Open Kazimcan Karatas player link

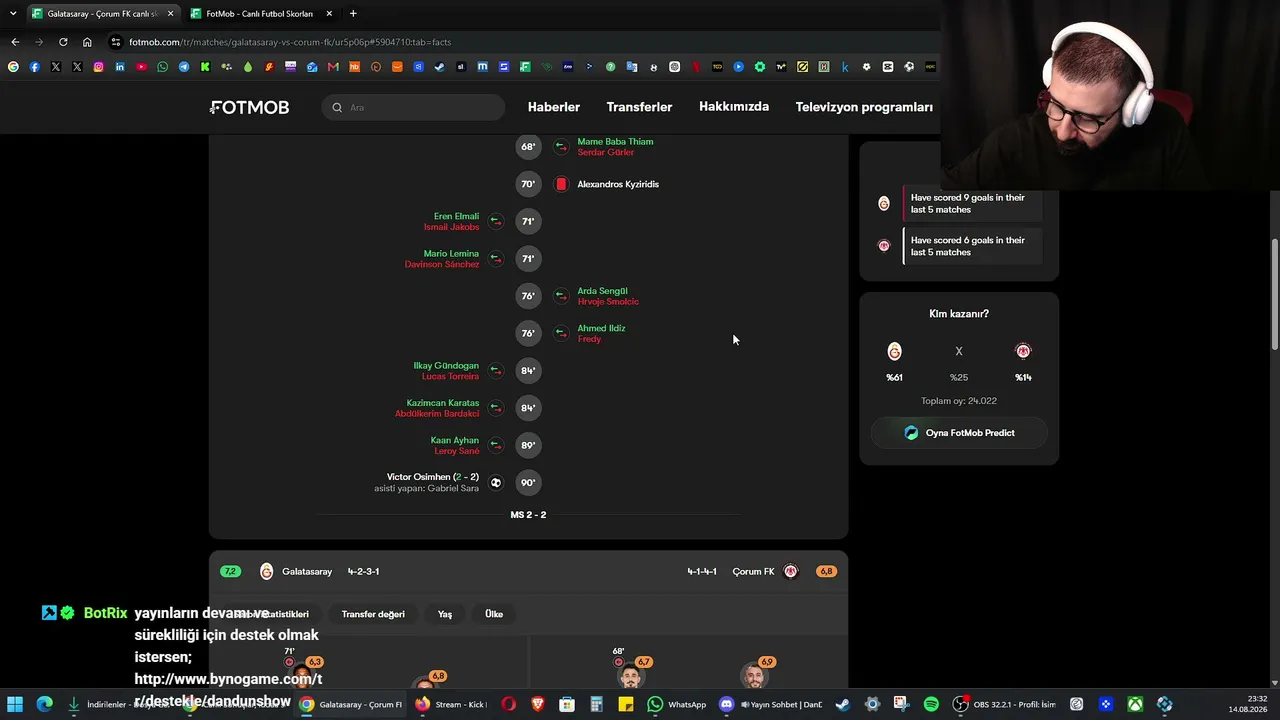click(442, 403)
